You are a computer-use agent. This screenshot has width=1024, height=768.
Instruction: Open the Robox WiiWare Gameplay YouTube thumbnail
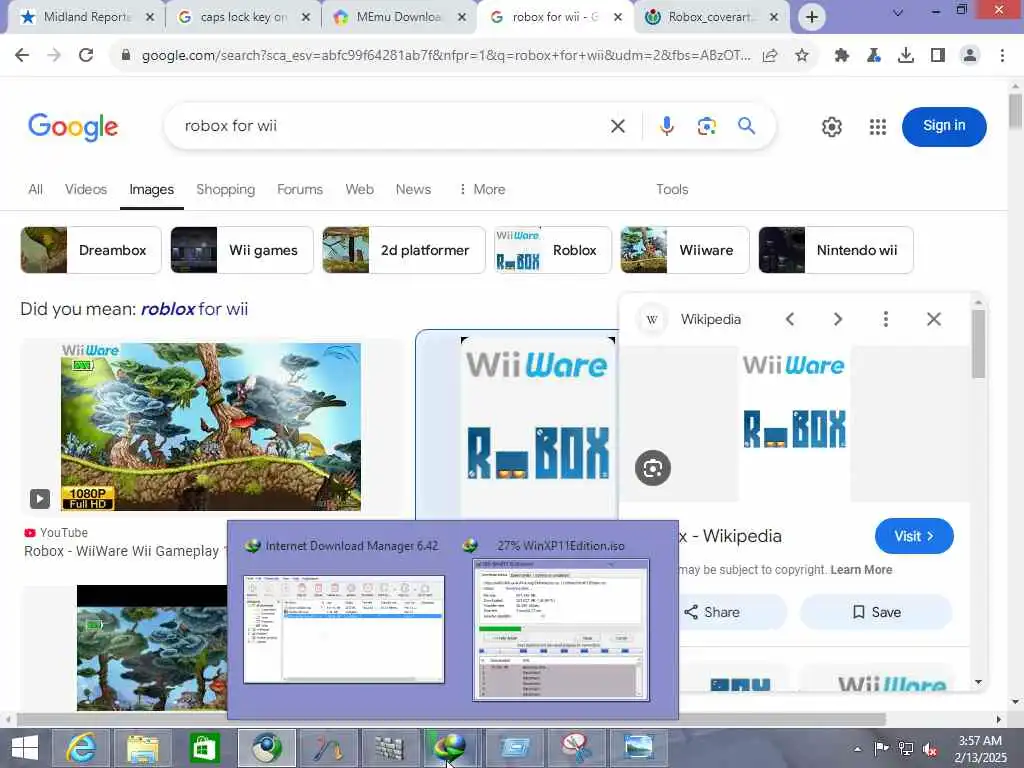pyautogui.click(x=211, y=426)
